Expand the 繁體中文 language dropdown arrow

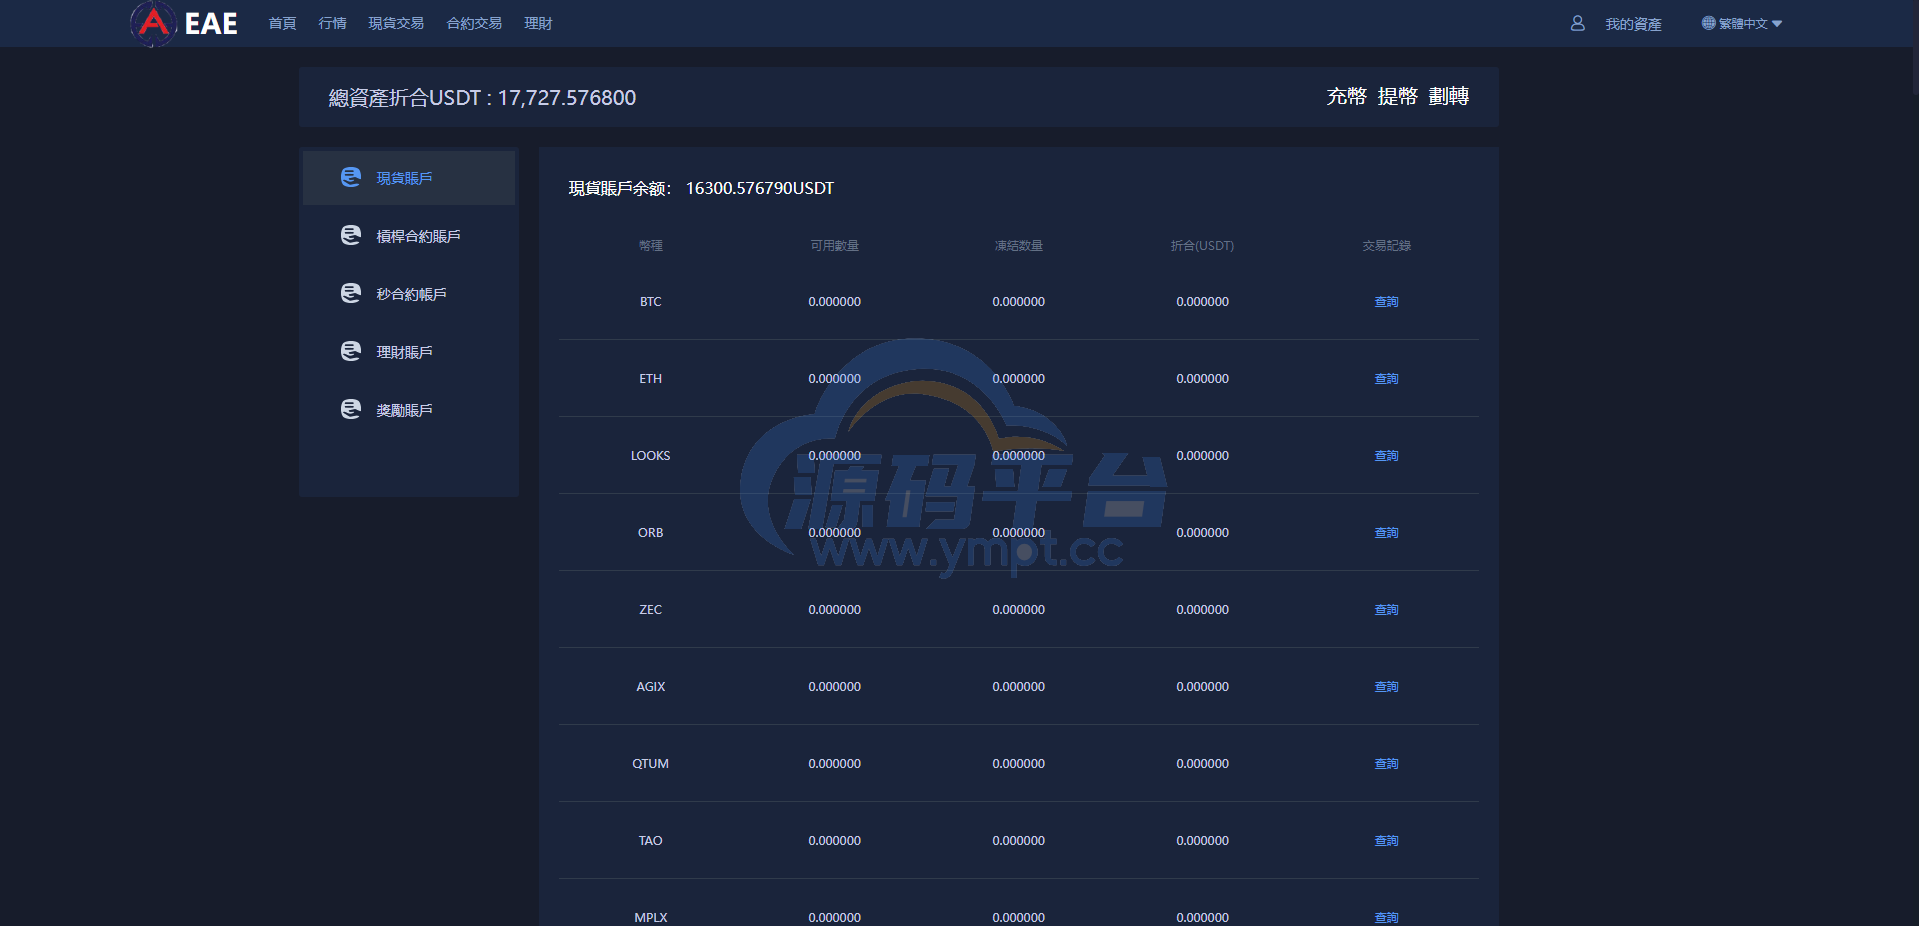point(1777,24)
